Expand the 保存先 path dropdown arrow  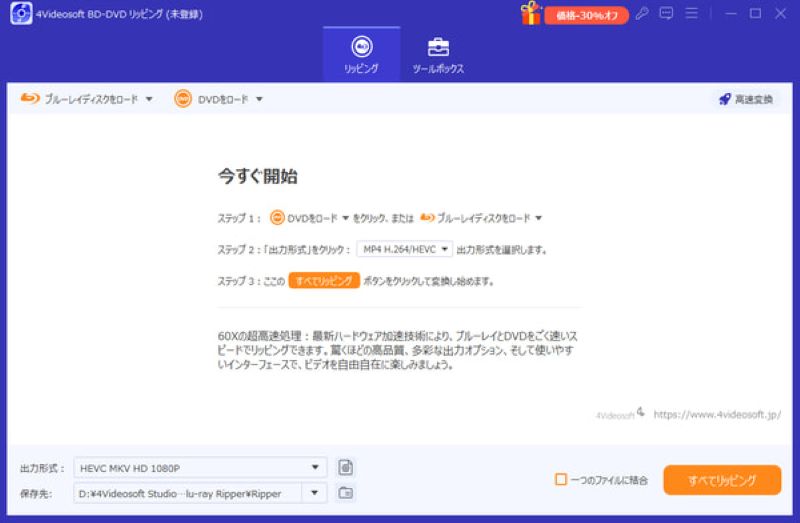pos(314,493)
